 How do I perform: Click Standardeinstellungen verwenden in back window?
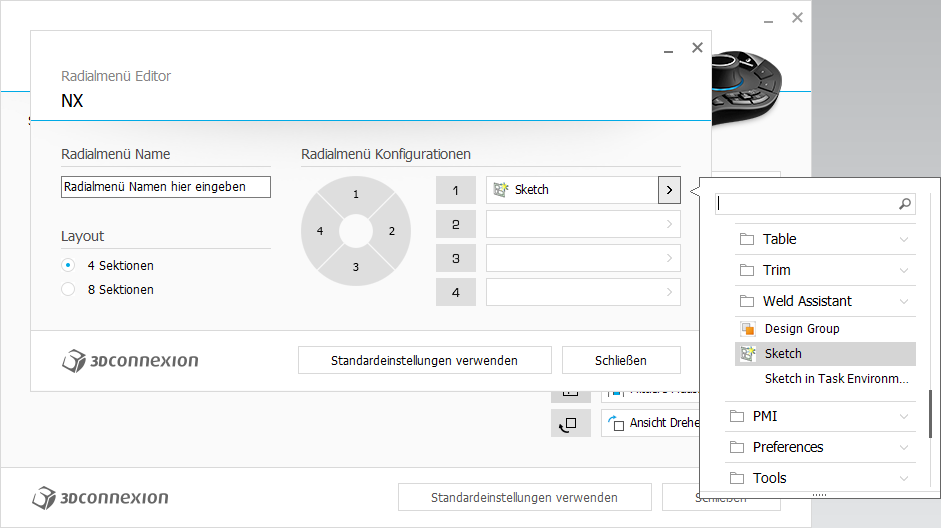tap(525, 497)
